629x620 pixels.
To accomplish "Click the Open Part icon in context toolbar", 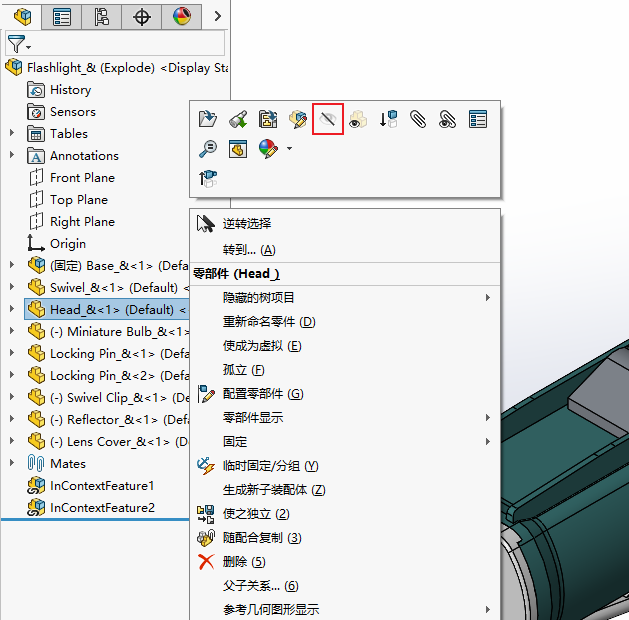I will [208, 120].
